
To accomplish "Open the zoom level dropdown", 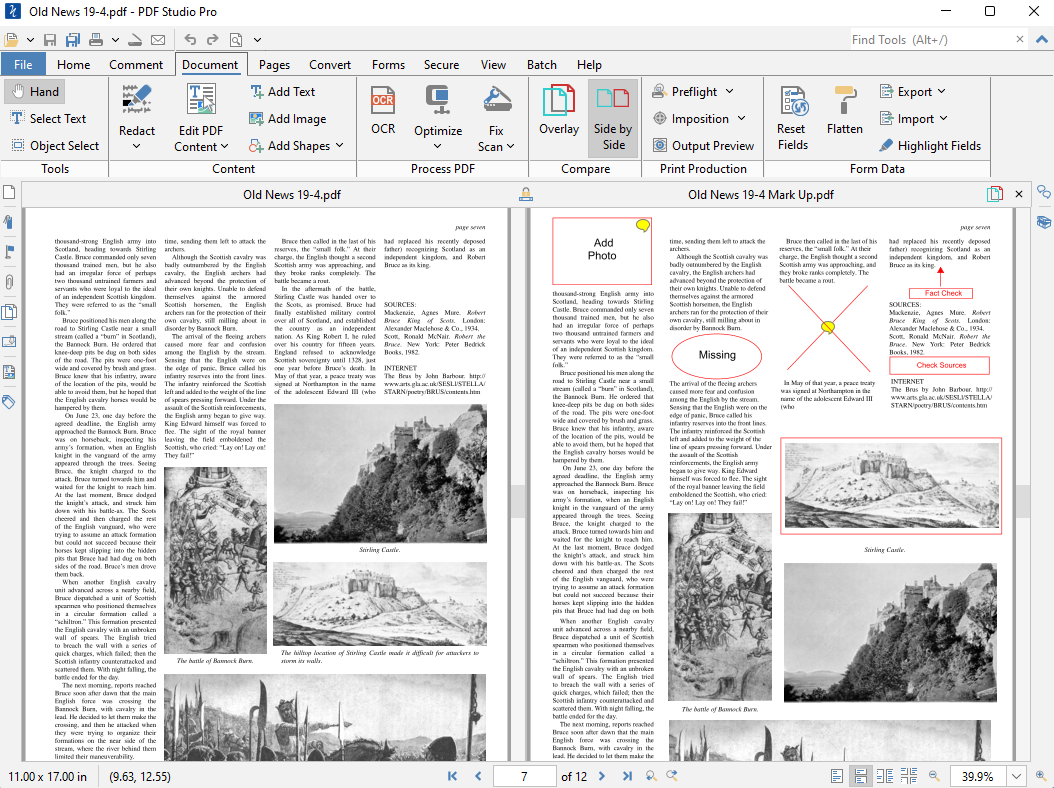I will pyautogui.click(x=1017, y=776).
